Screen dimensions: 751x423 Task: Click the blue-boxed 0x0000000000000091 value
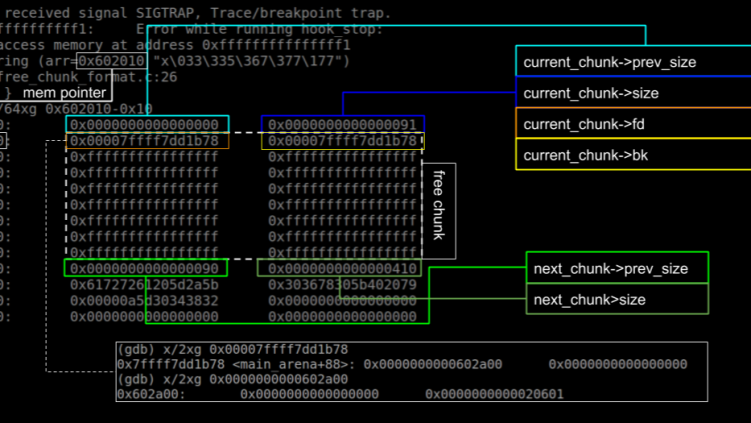point(343,125)
